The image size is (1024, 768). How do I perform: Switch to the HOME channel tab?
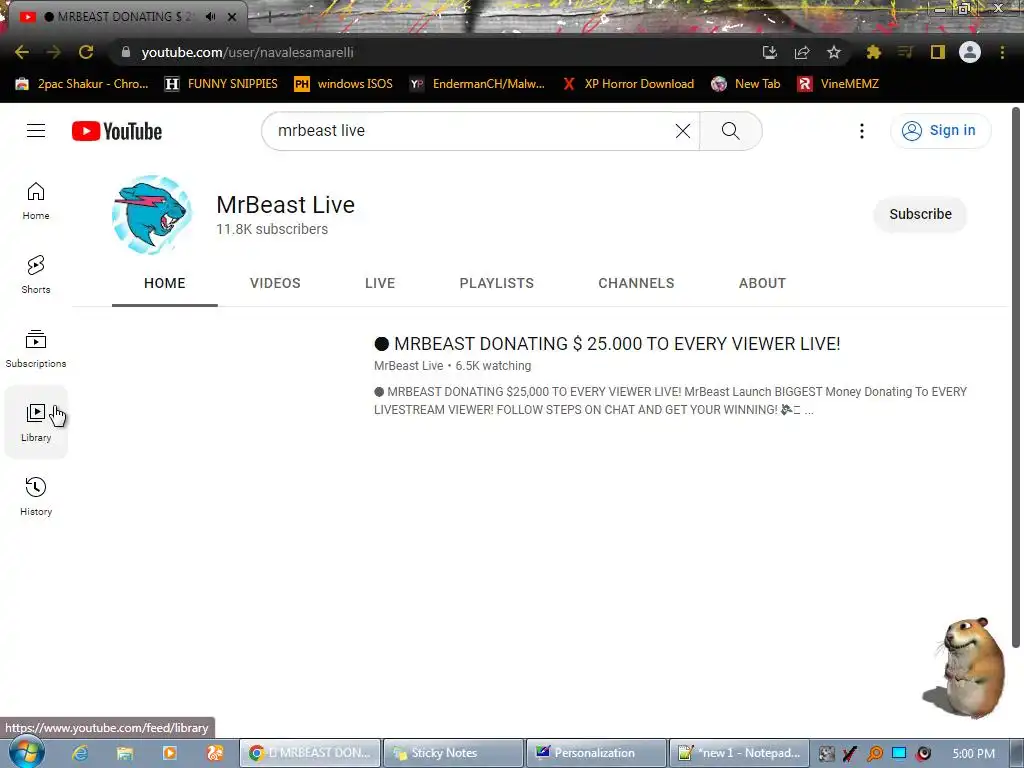[165, 283]
